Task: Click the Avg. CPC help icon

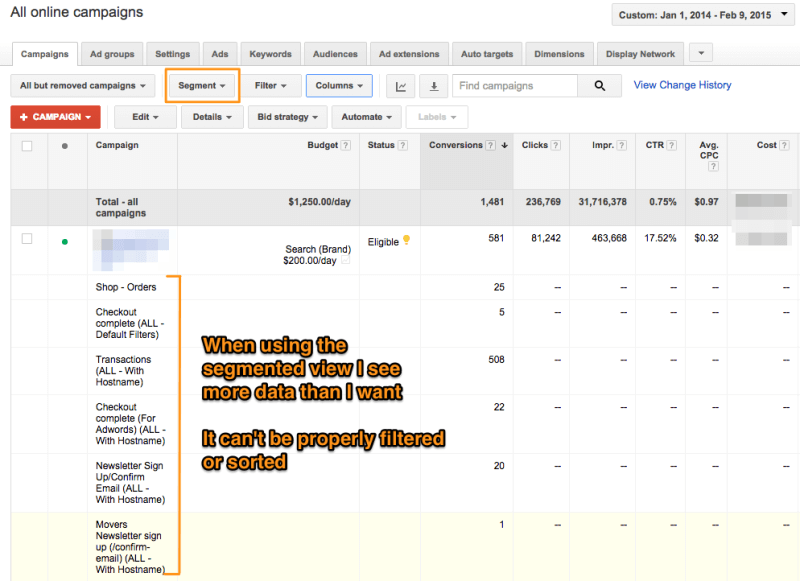Action: 713,166
